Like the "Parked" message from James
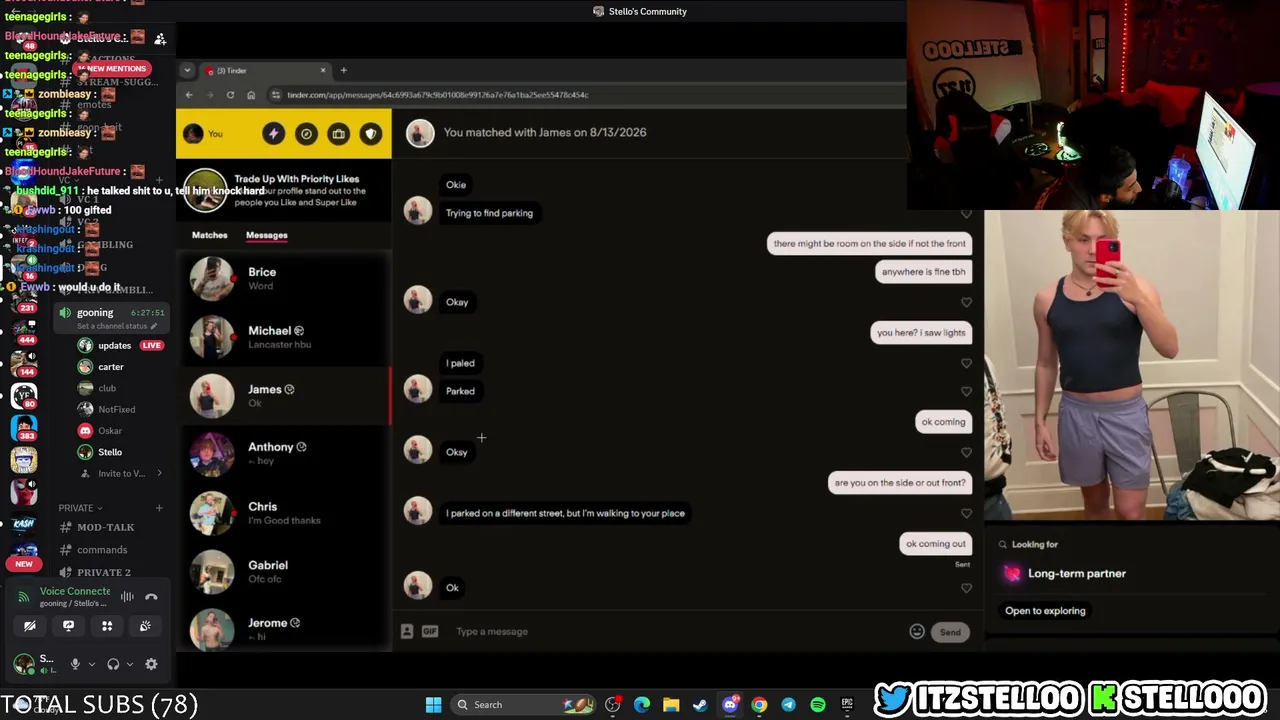This screenshot has width=1280, height=720. pos(966,391)
